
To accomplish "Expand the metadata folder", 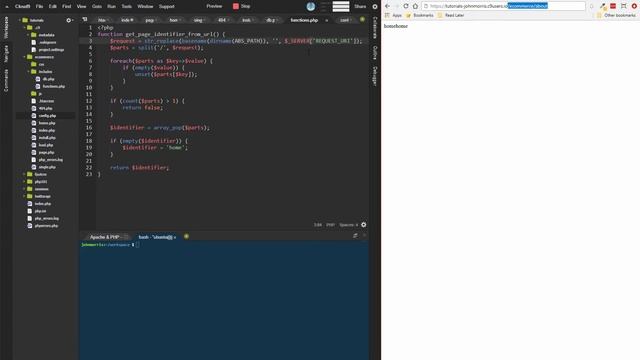I will coord(28,35).
